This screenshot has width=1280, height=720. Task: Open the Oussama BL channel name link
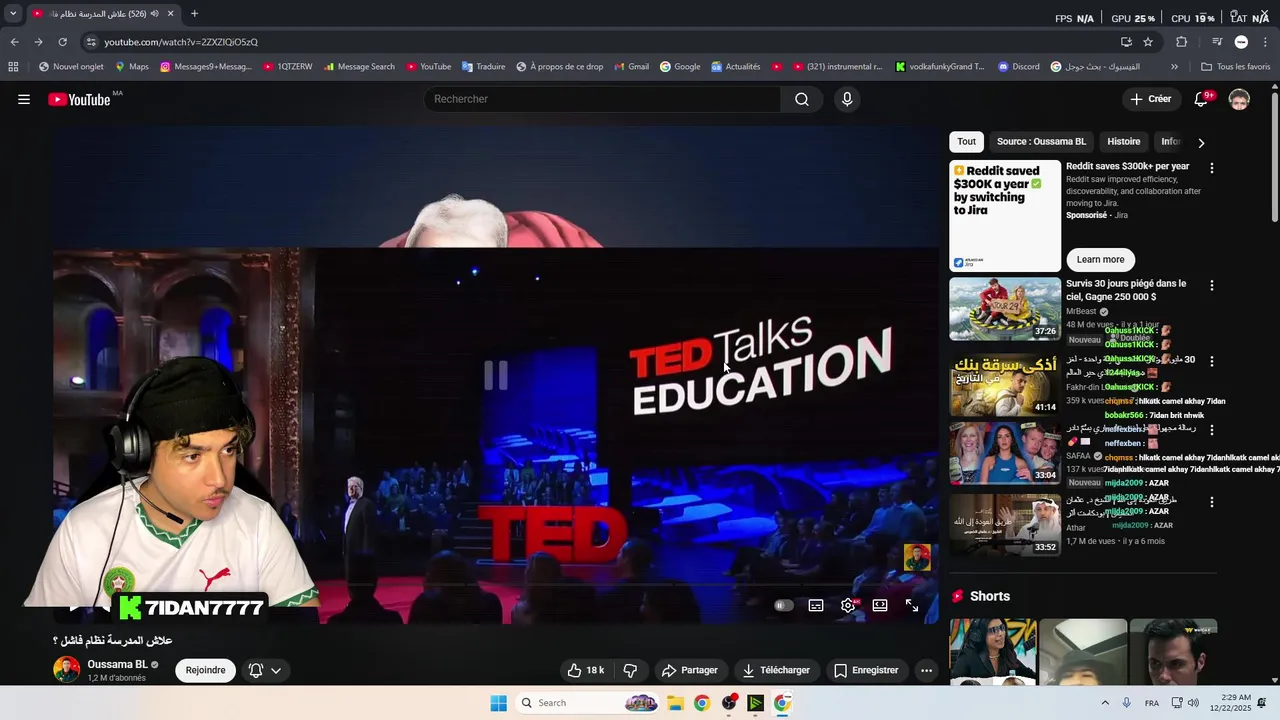coord(117,664)
